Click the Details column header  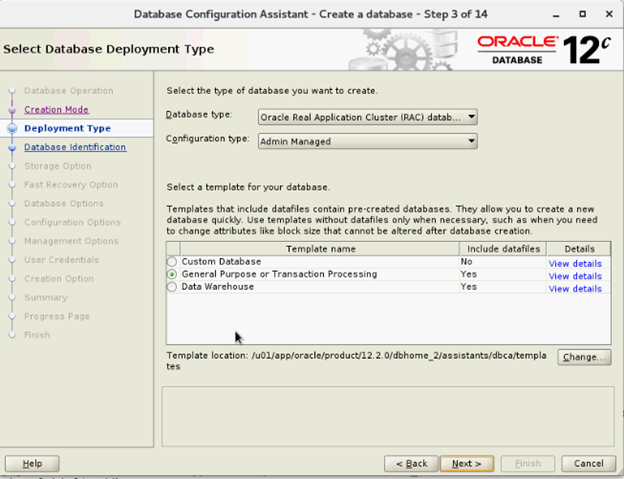579,249
